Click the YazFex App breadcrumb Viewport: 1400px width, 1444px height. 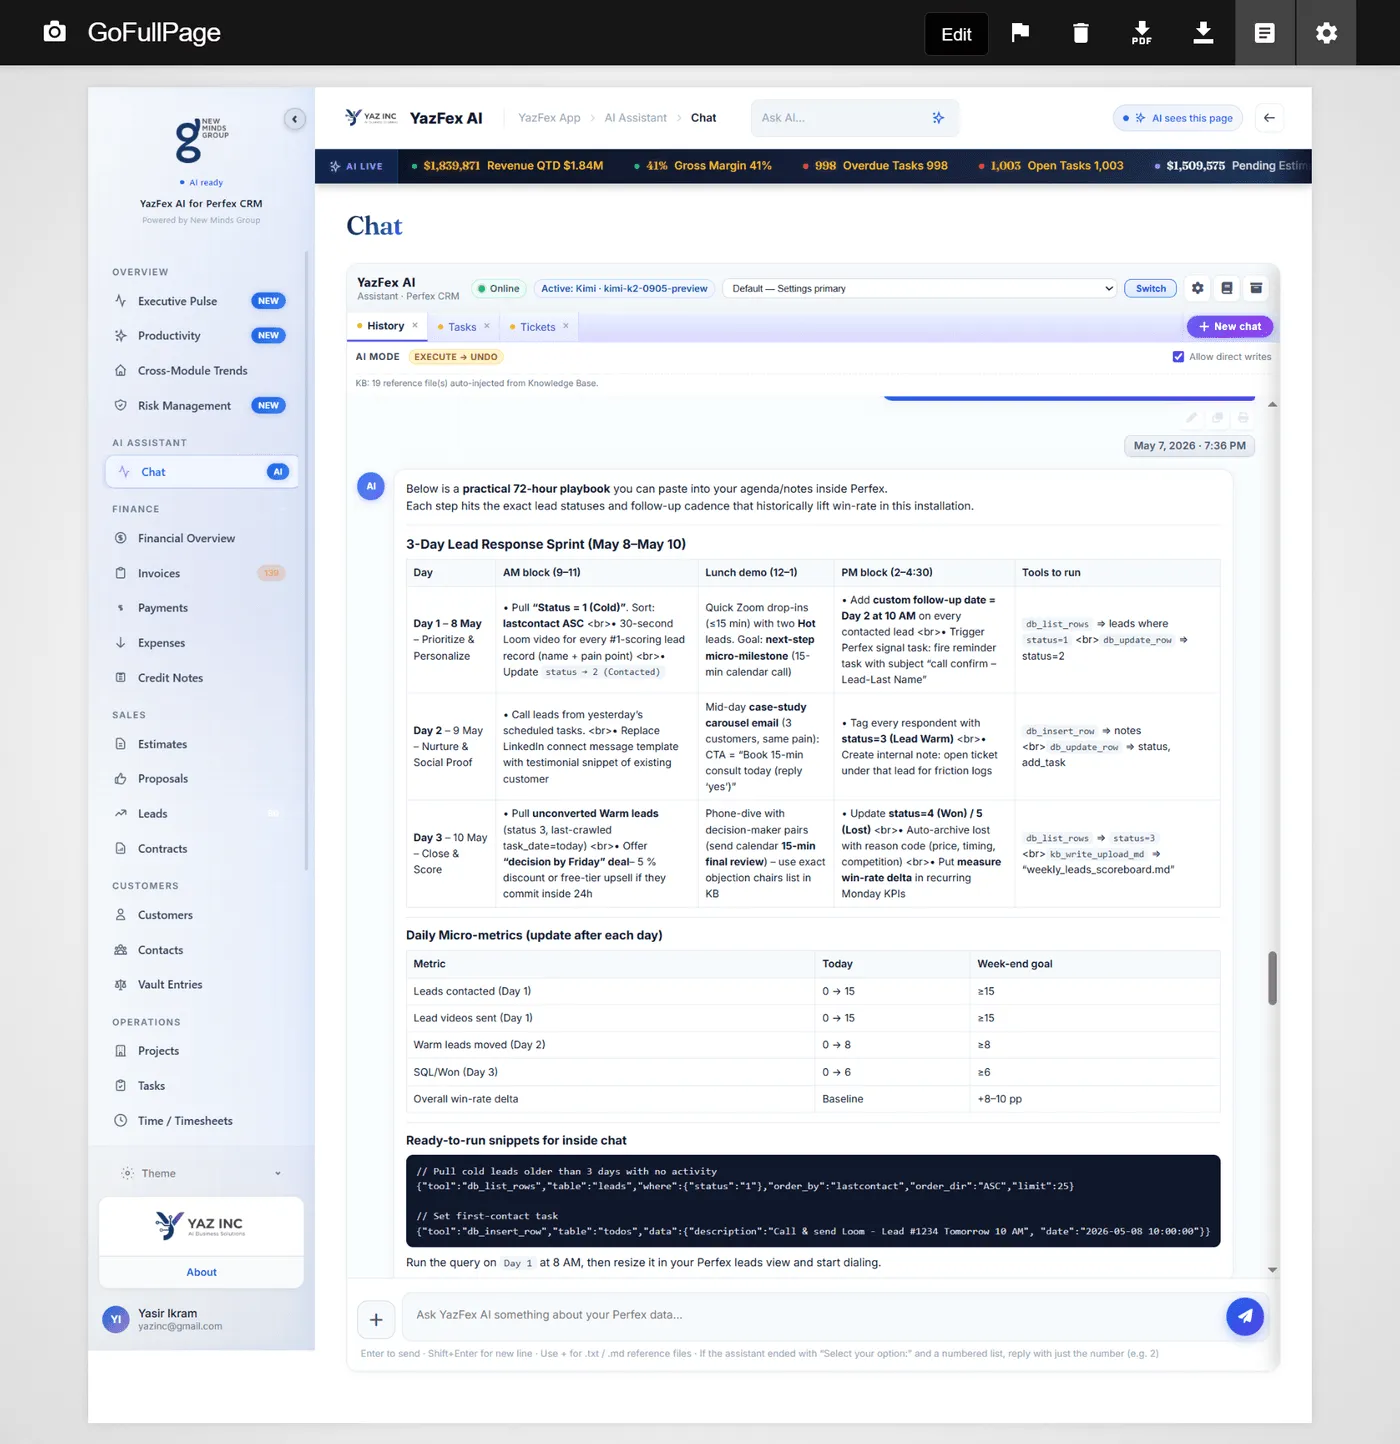coord(549,118)
